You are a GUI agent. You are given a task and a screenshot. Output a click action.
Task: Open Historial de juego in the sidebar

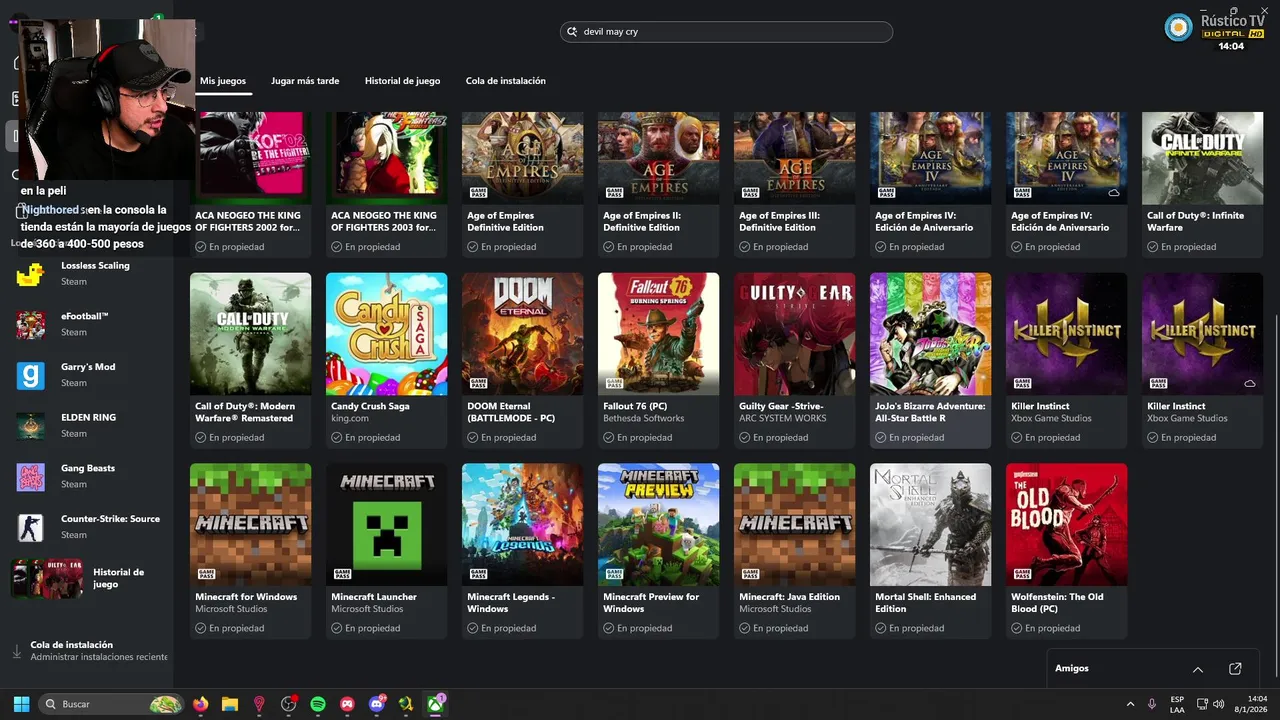pyautogui.click(x=86, y=578)
